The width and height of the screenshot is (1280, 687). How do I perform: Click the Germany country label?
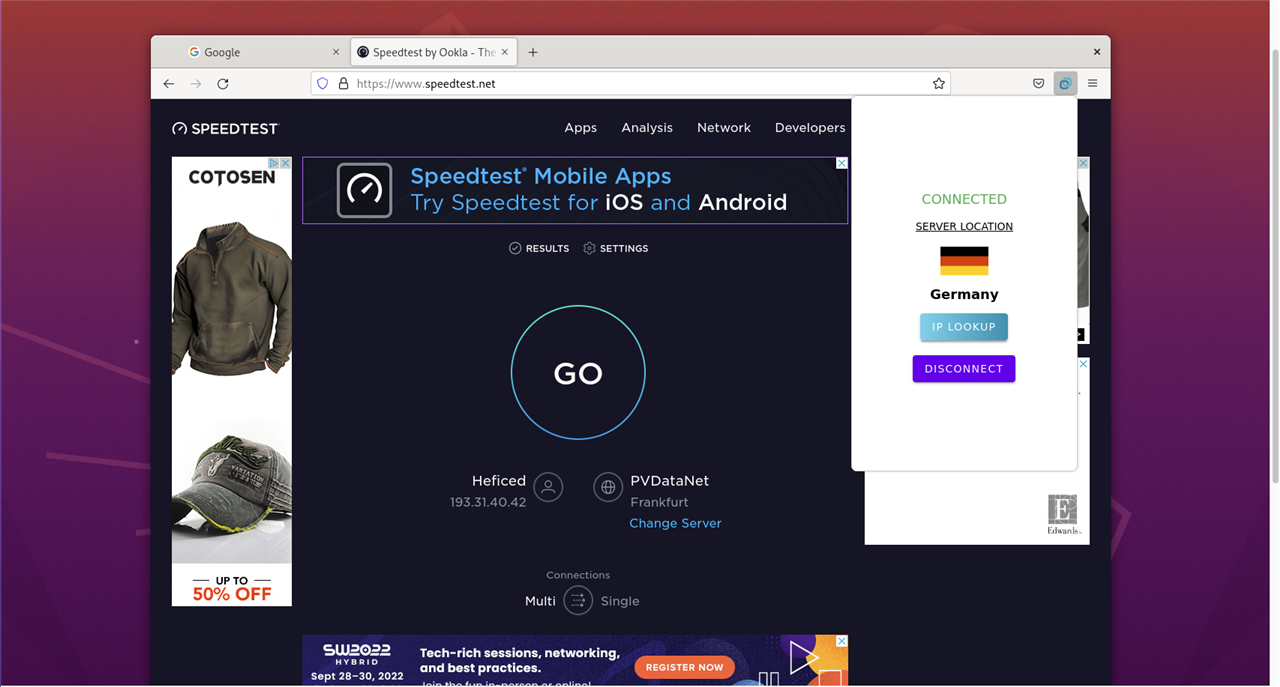coord(964,294)
